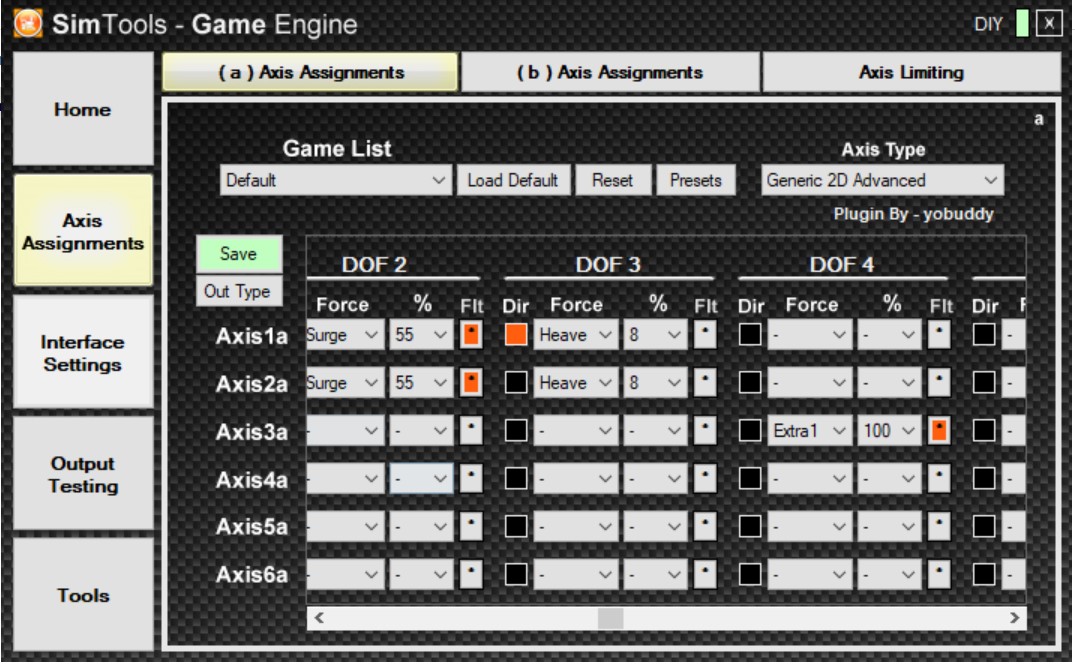Click the left arrow of the horizontal scrollbar
Image resolution: width=1075 pixels, height=664 pixels.
point(319,618)
